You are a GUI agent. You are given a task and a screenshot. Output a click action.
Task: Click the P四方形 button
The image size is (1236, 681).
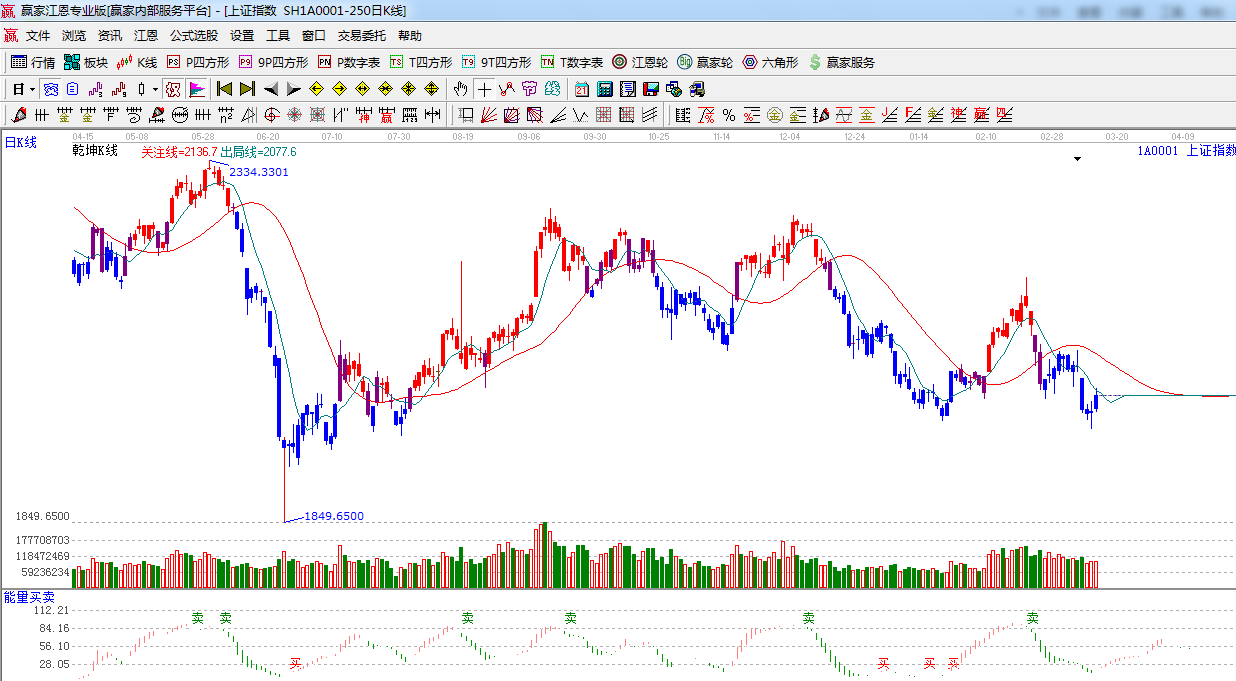point(198,62)
